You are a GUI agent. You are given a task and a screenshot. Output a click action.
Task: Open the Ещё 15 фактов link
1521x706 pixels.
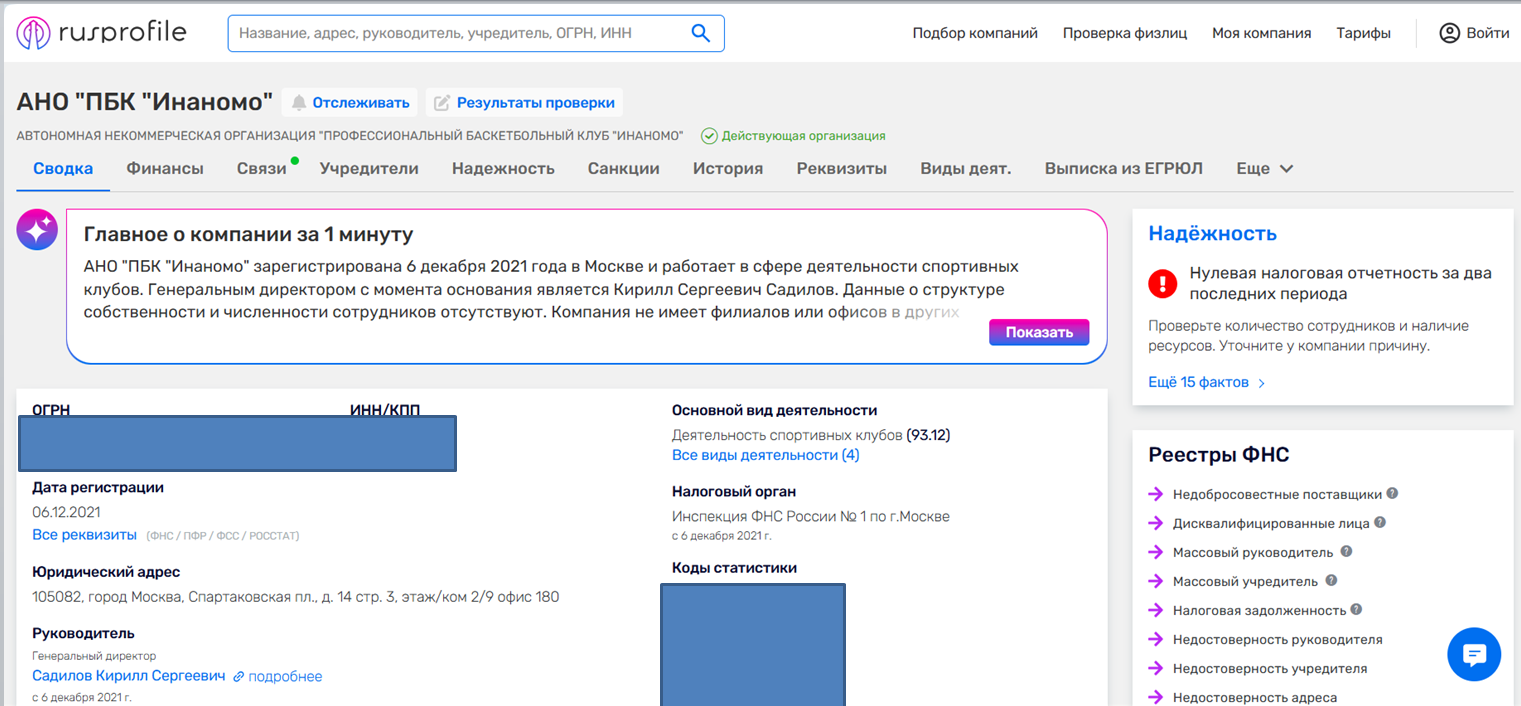1198,383
